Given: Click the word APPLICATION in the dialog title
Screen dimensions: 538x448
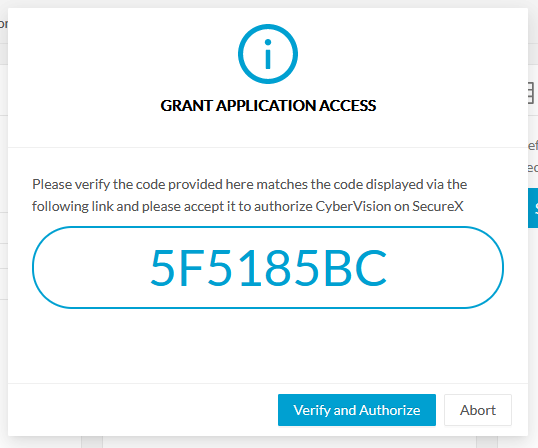Looking at the screenshot, I should (x=267, y=105).
